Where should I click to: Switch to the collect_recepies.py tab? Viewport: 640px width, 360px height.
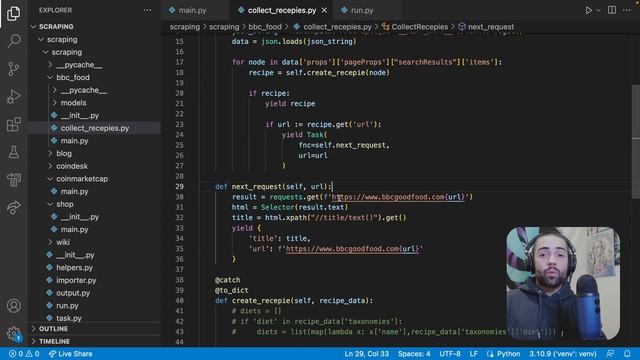282,10
